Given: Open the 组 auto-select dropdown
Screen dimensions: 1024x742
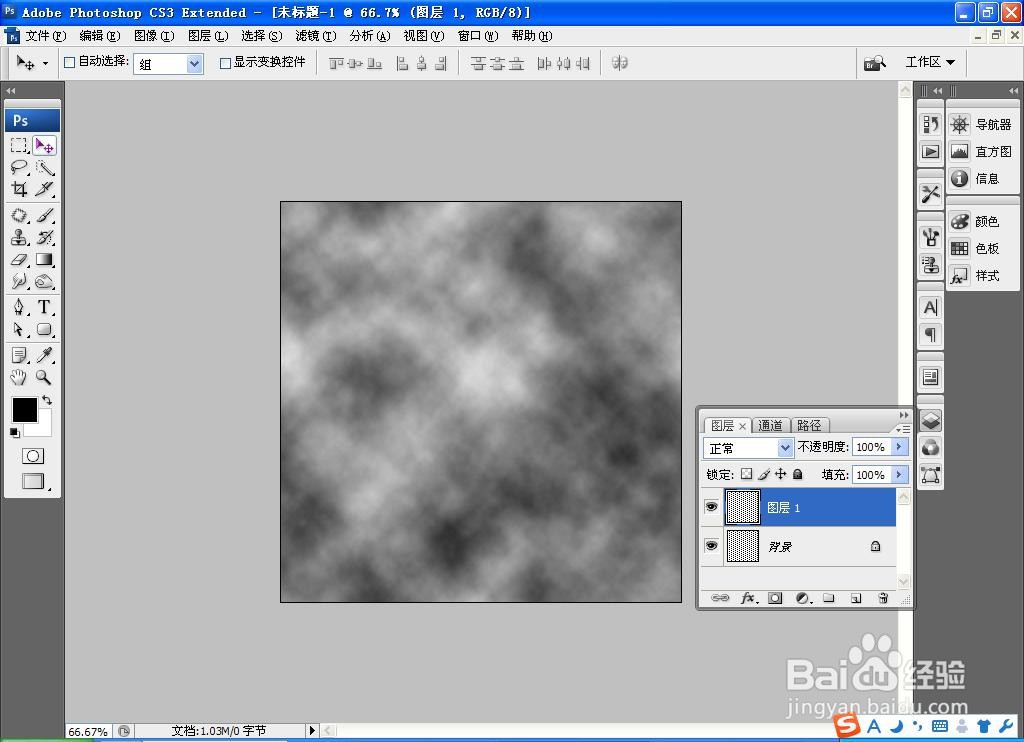Looking at the screenshot, I should click(x=194, y=63).
